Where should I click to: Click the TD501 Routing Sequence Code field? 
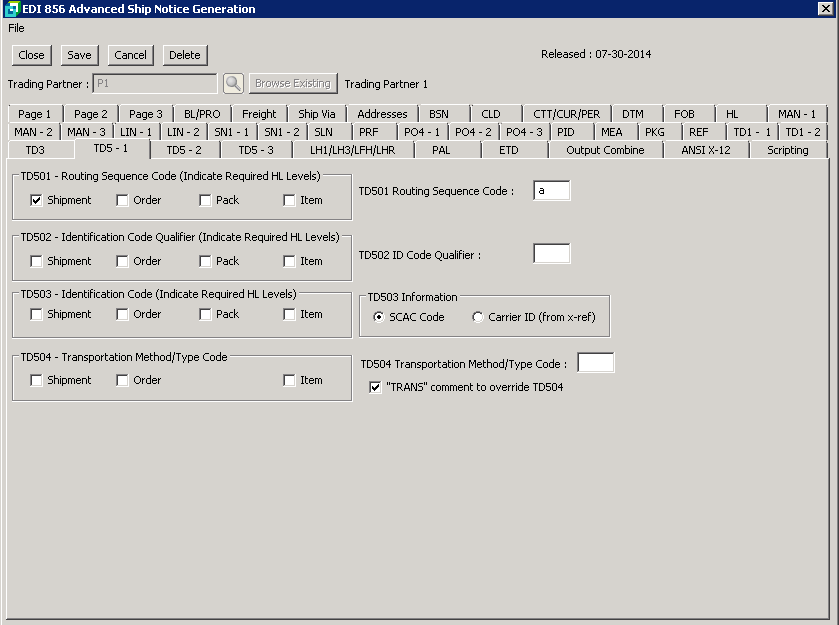(x=551, y=191)
